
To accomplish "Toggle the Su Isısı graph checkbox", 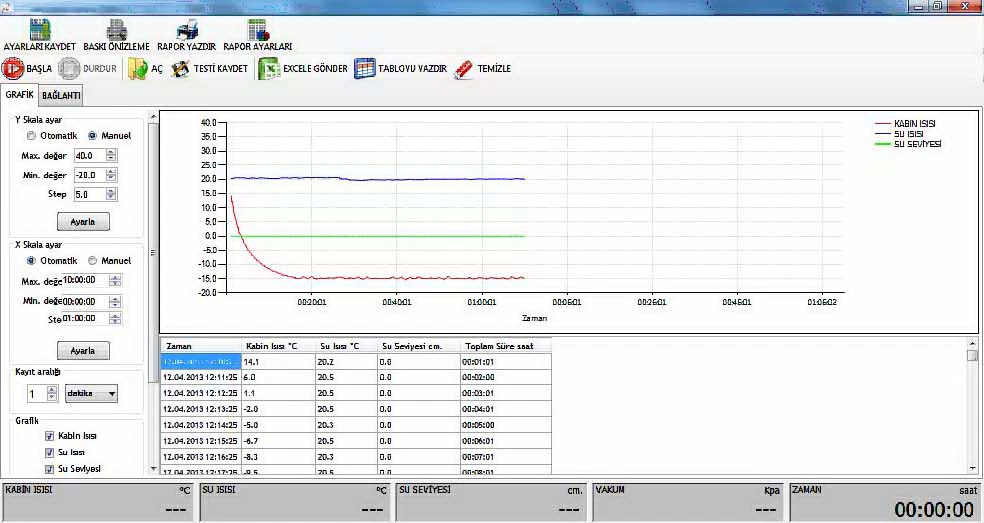I will click(x=49, y=453).
